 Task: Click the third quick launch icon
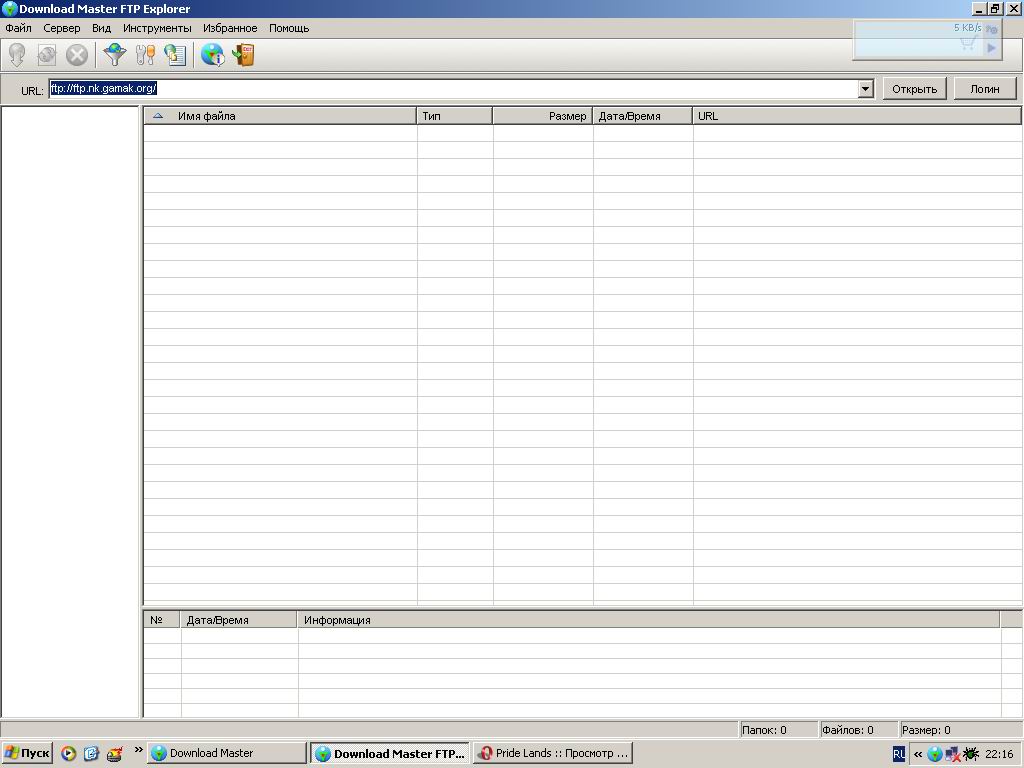click(114, 754)
